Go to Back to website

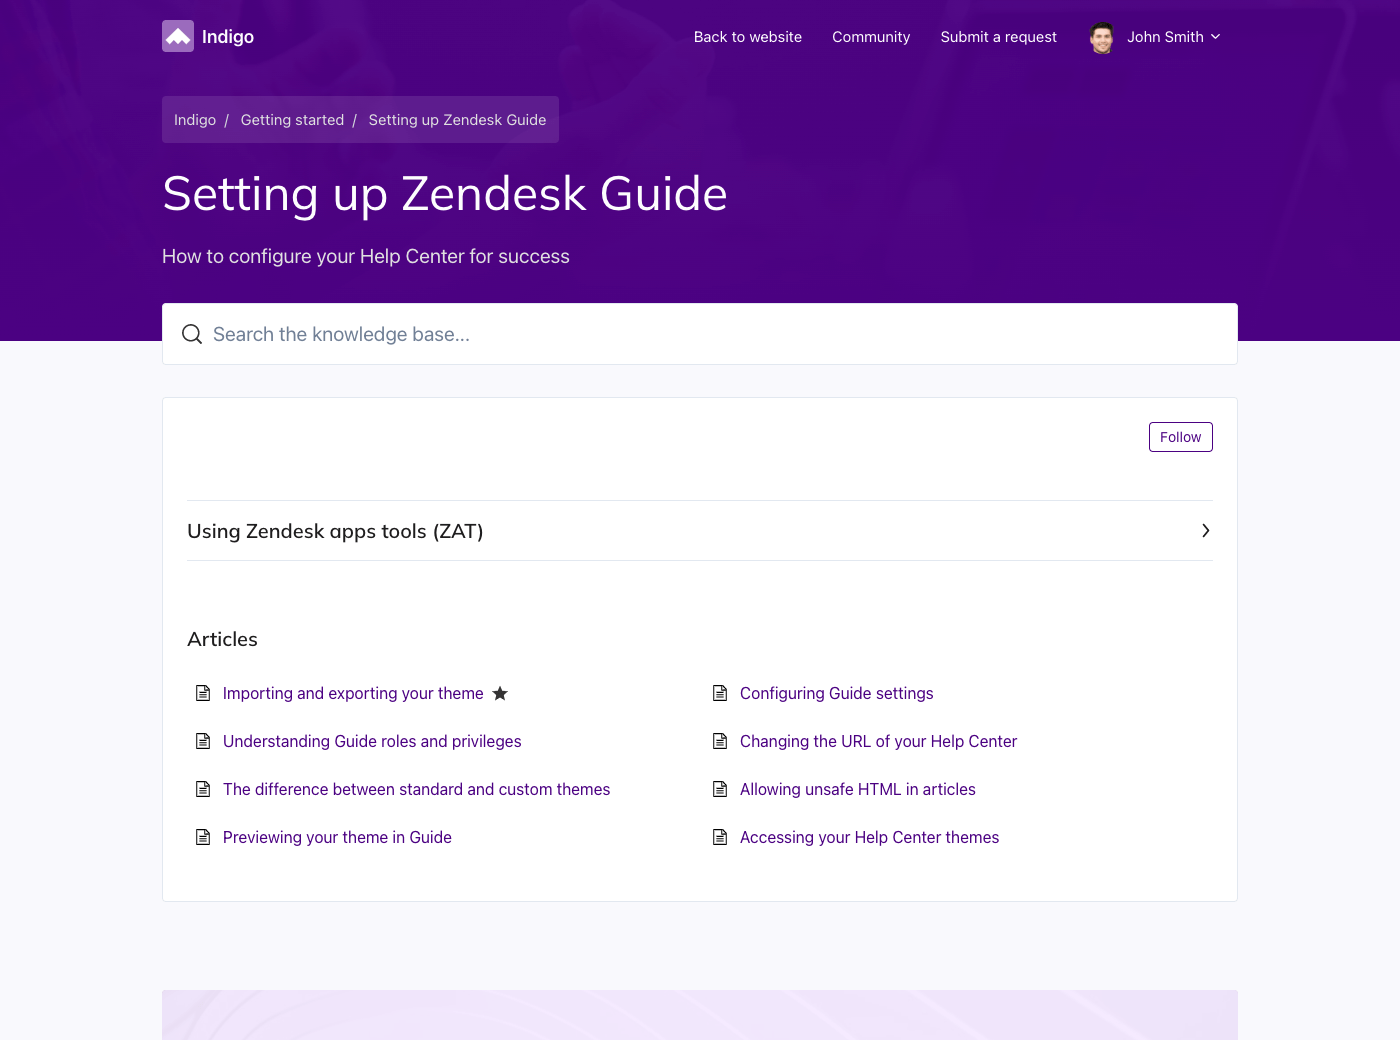click(x=748, y=37)
